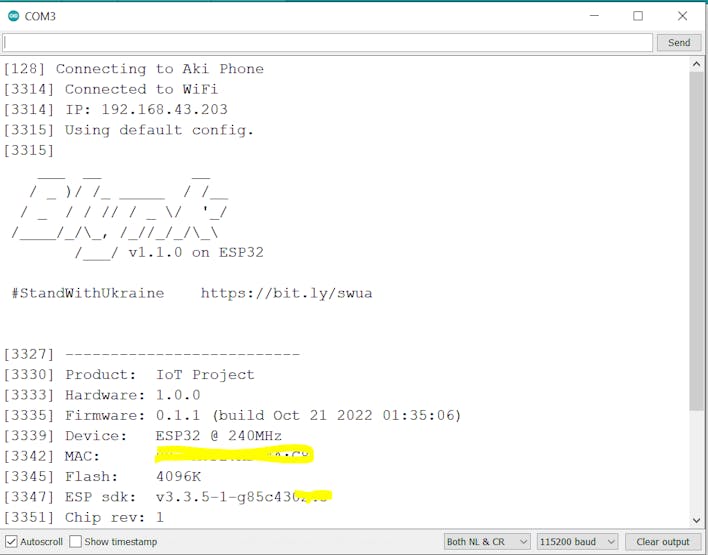
Task: Open the 115200 baud rate dropdown
Action: [x=578, y=541]
